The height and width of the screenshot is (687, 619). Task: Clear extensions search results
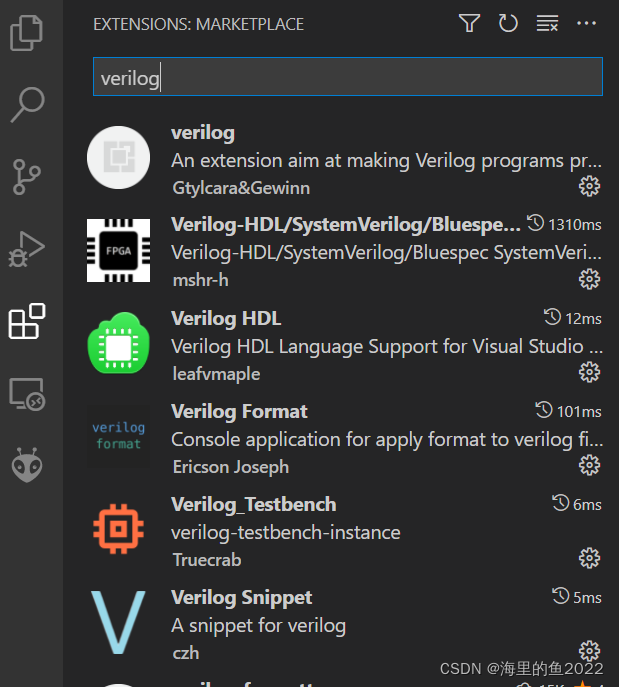click(547, 23)
